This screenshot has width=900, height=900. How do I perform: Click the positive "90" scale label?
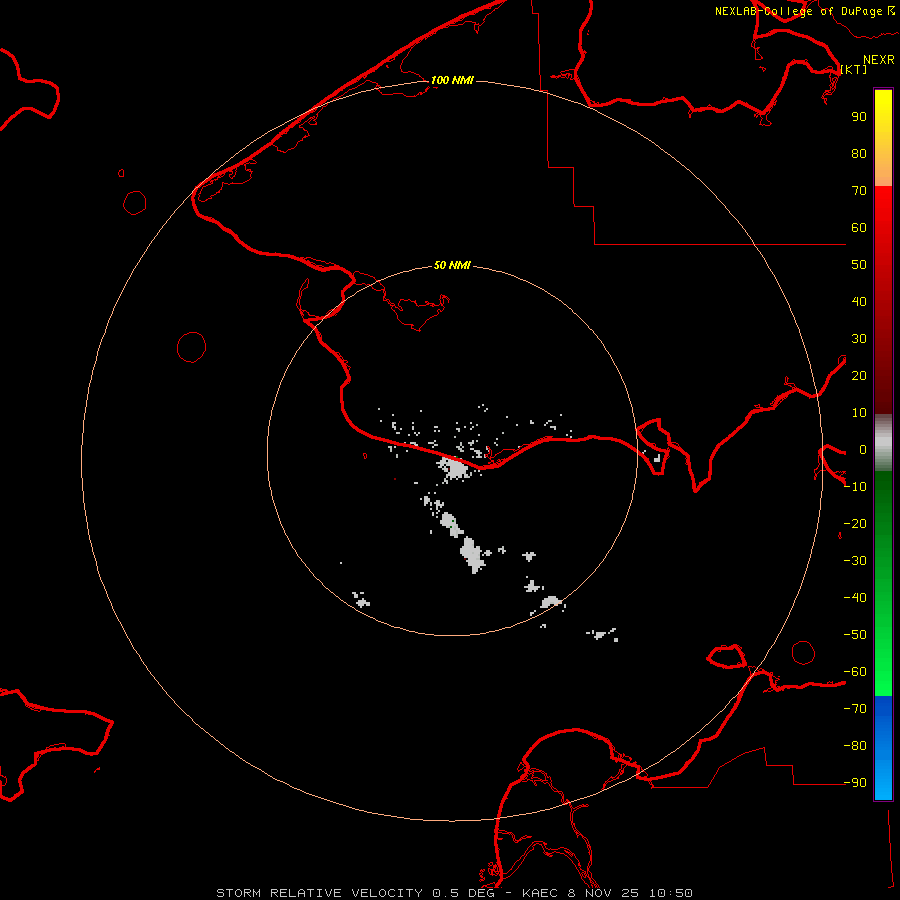(x=859, y=117)
